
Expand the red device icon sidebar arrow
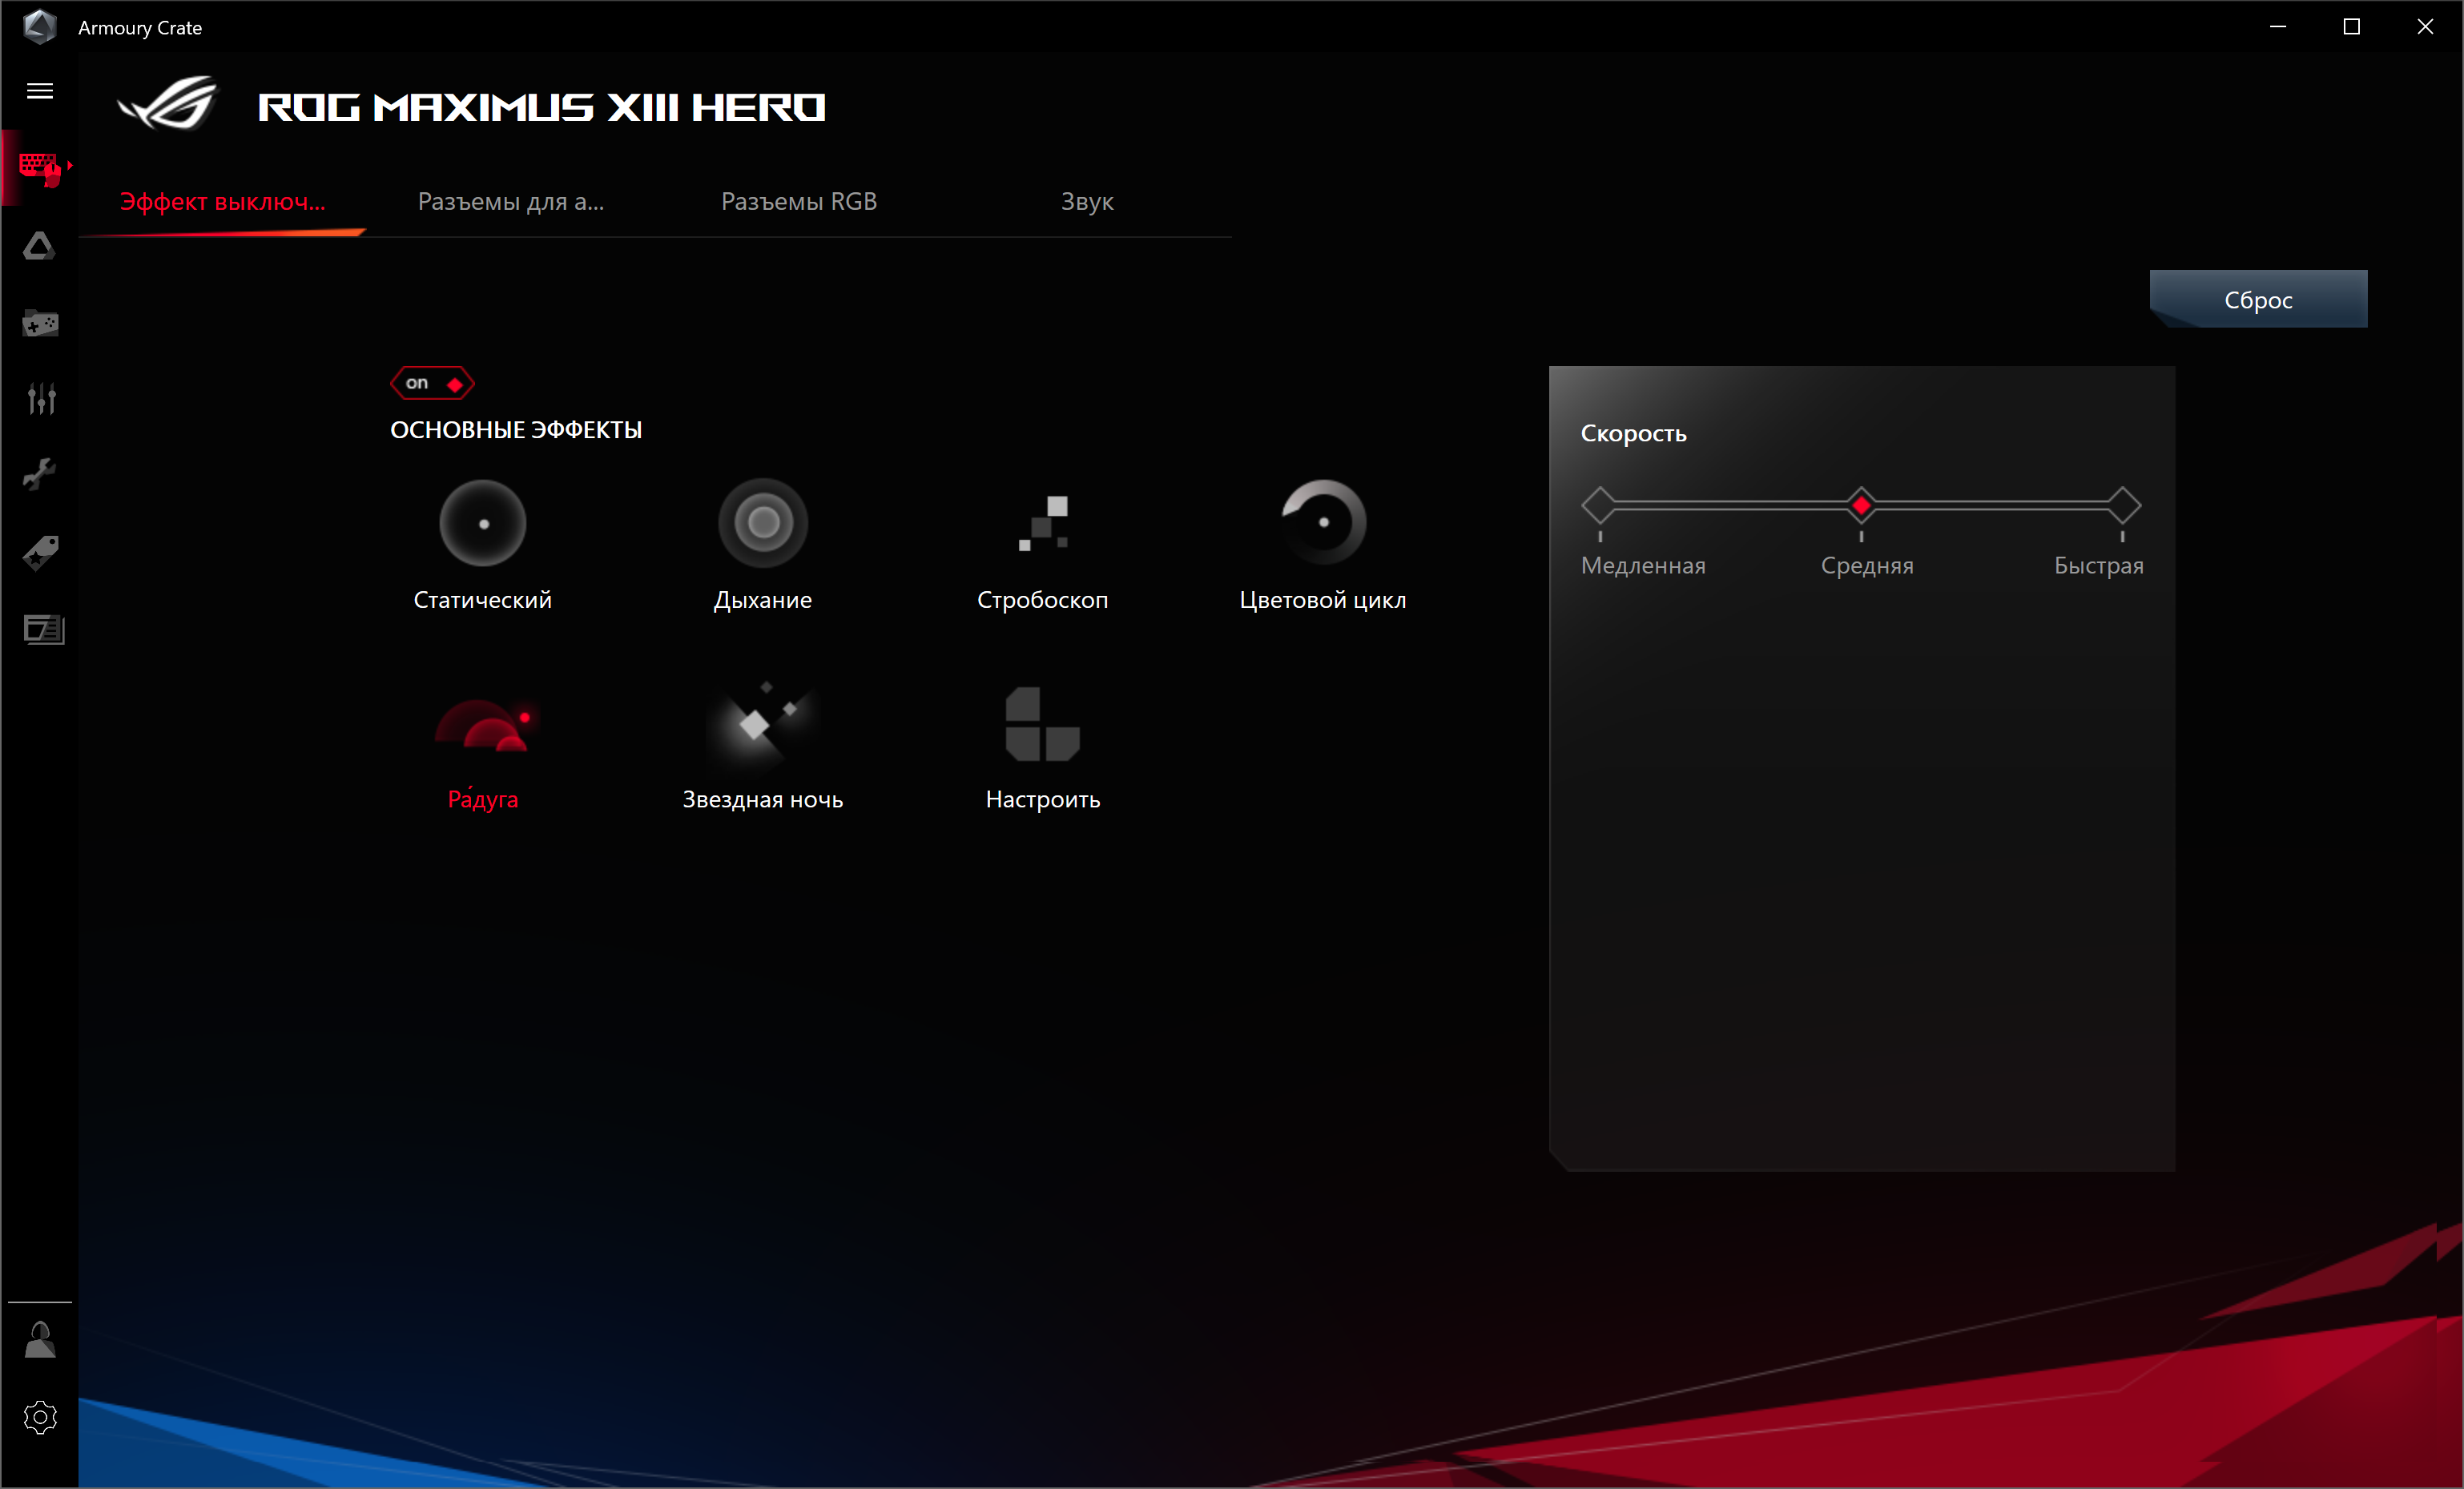[69, 165]
